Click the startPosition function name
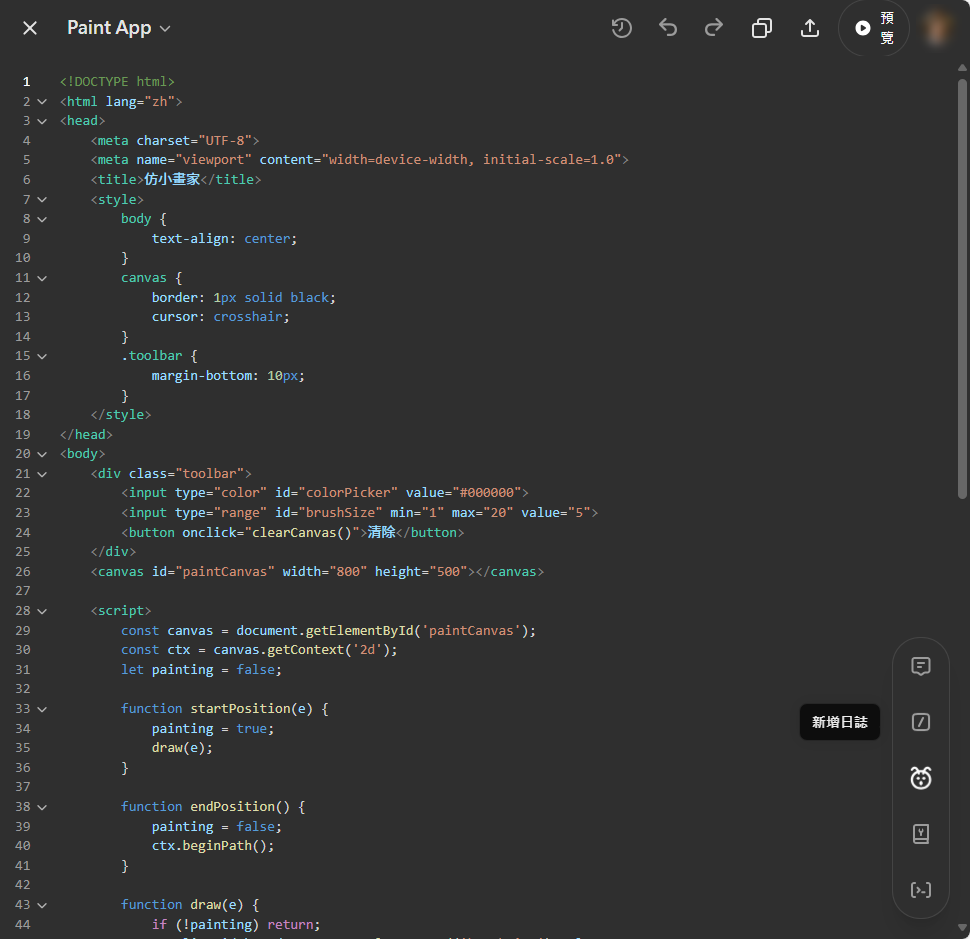Viewport: 970px width, 939px height. coord(240,708)
